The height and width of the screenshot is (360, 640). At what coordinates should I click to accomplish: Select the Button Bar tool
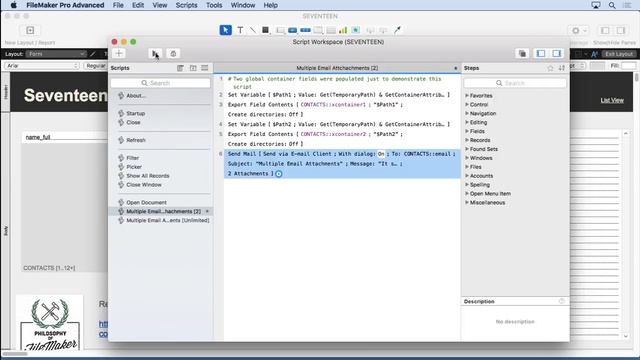click(305, 31)
